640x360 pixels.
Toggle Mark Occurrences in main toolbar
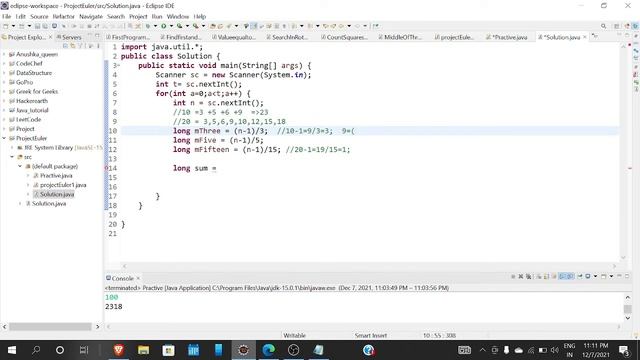tap(254, 26)
